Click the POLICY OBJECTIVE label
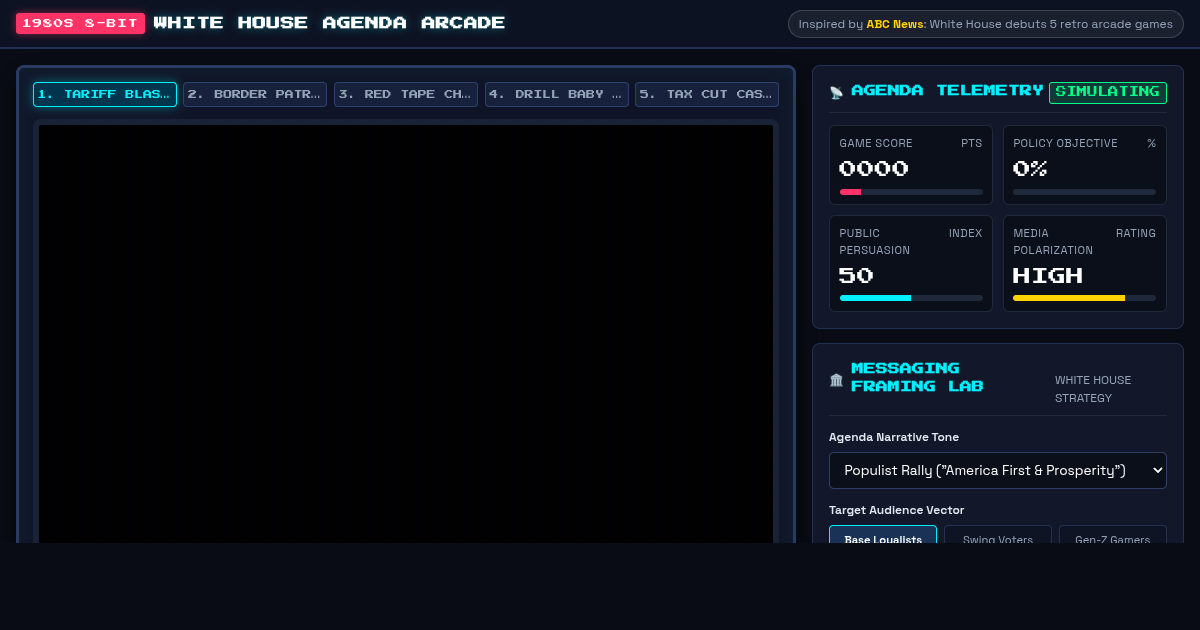The height and width of the screenshot is (630, 1200). pos(1066,143)
